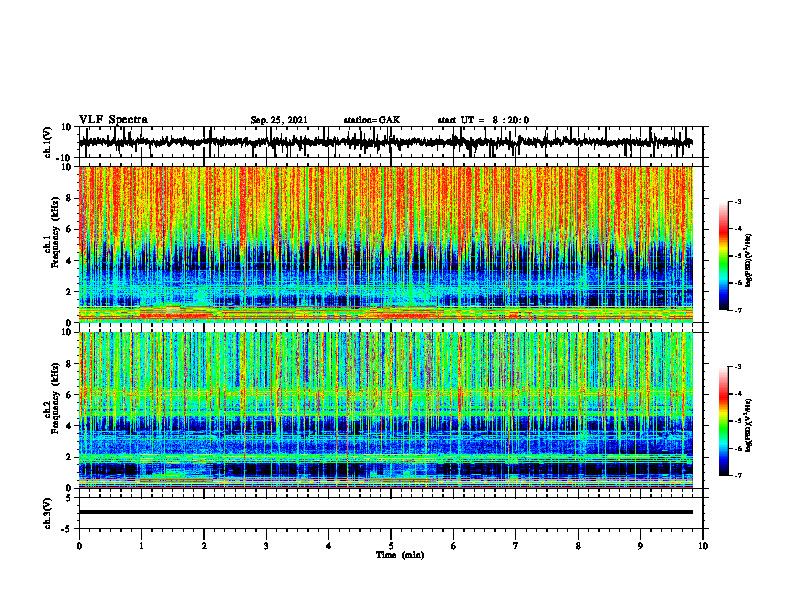This screenshot has width=792, height=612.
Task: Click the "5" tick of the ch.3(V) axis
Action: [69, 498]
